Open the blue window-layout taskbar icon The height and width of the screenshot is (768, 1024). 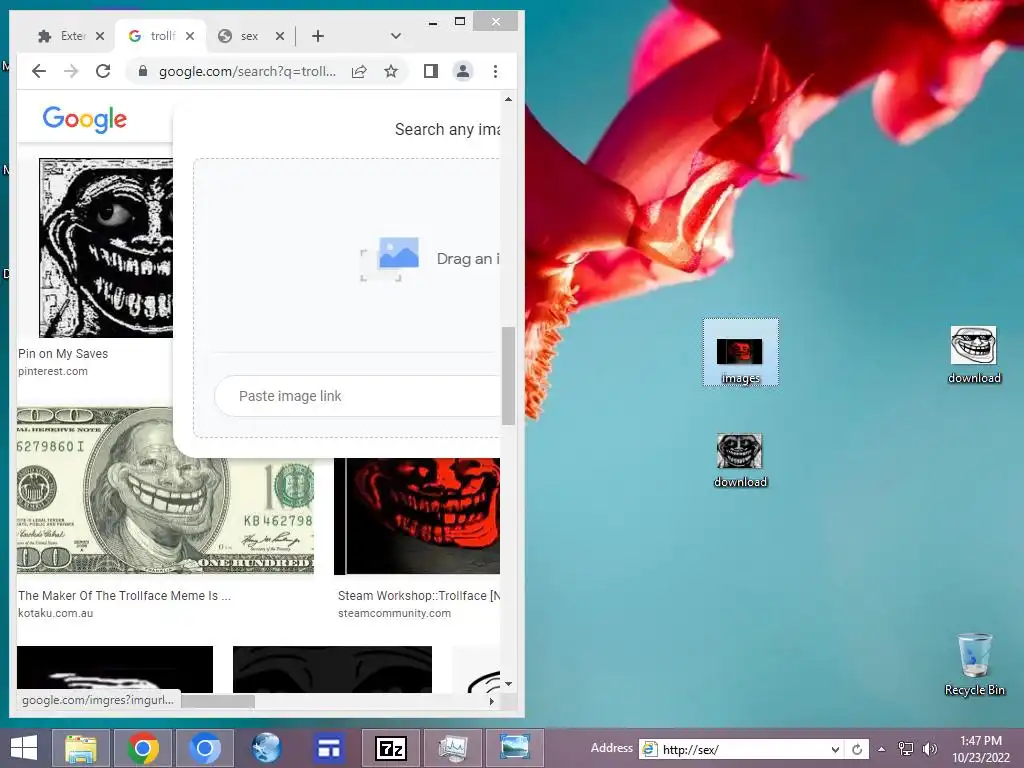point(328,748)
